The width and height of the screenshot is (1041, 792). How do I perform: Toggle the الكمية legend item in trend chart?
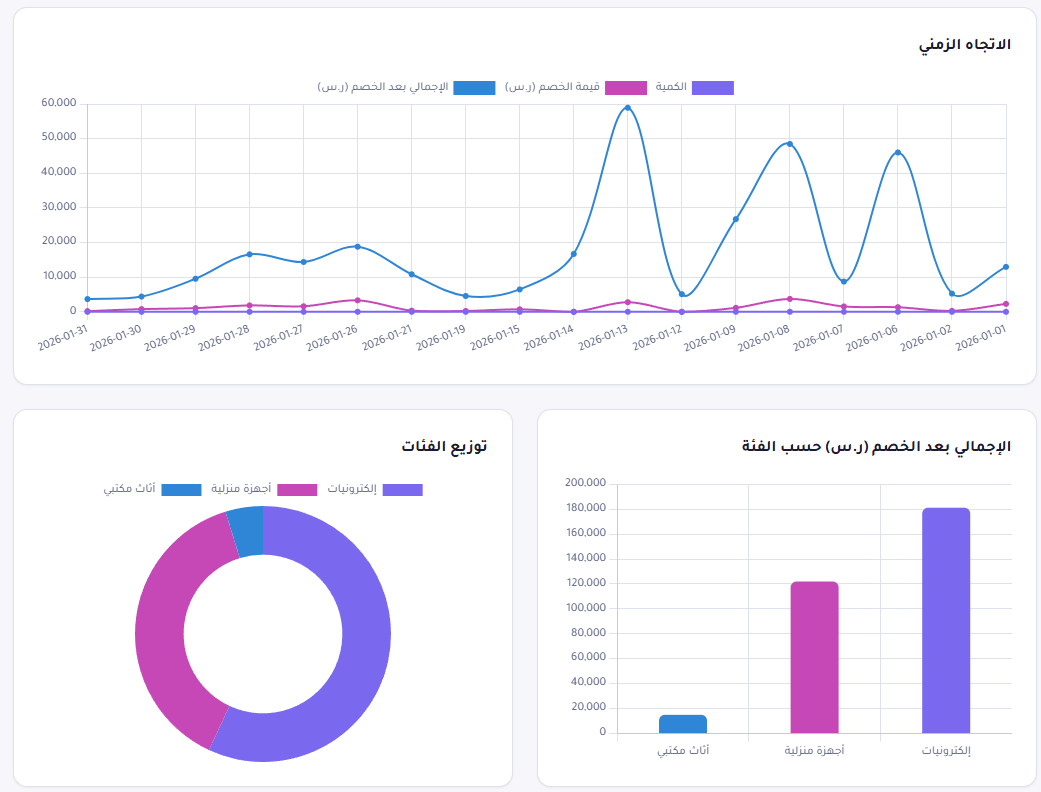point(694,88)
